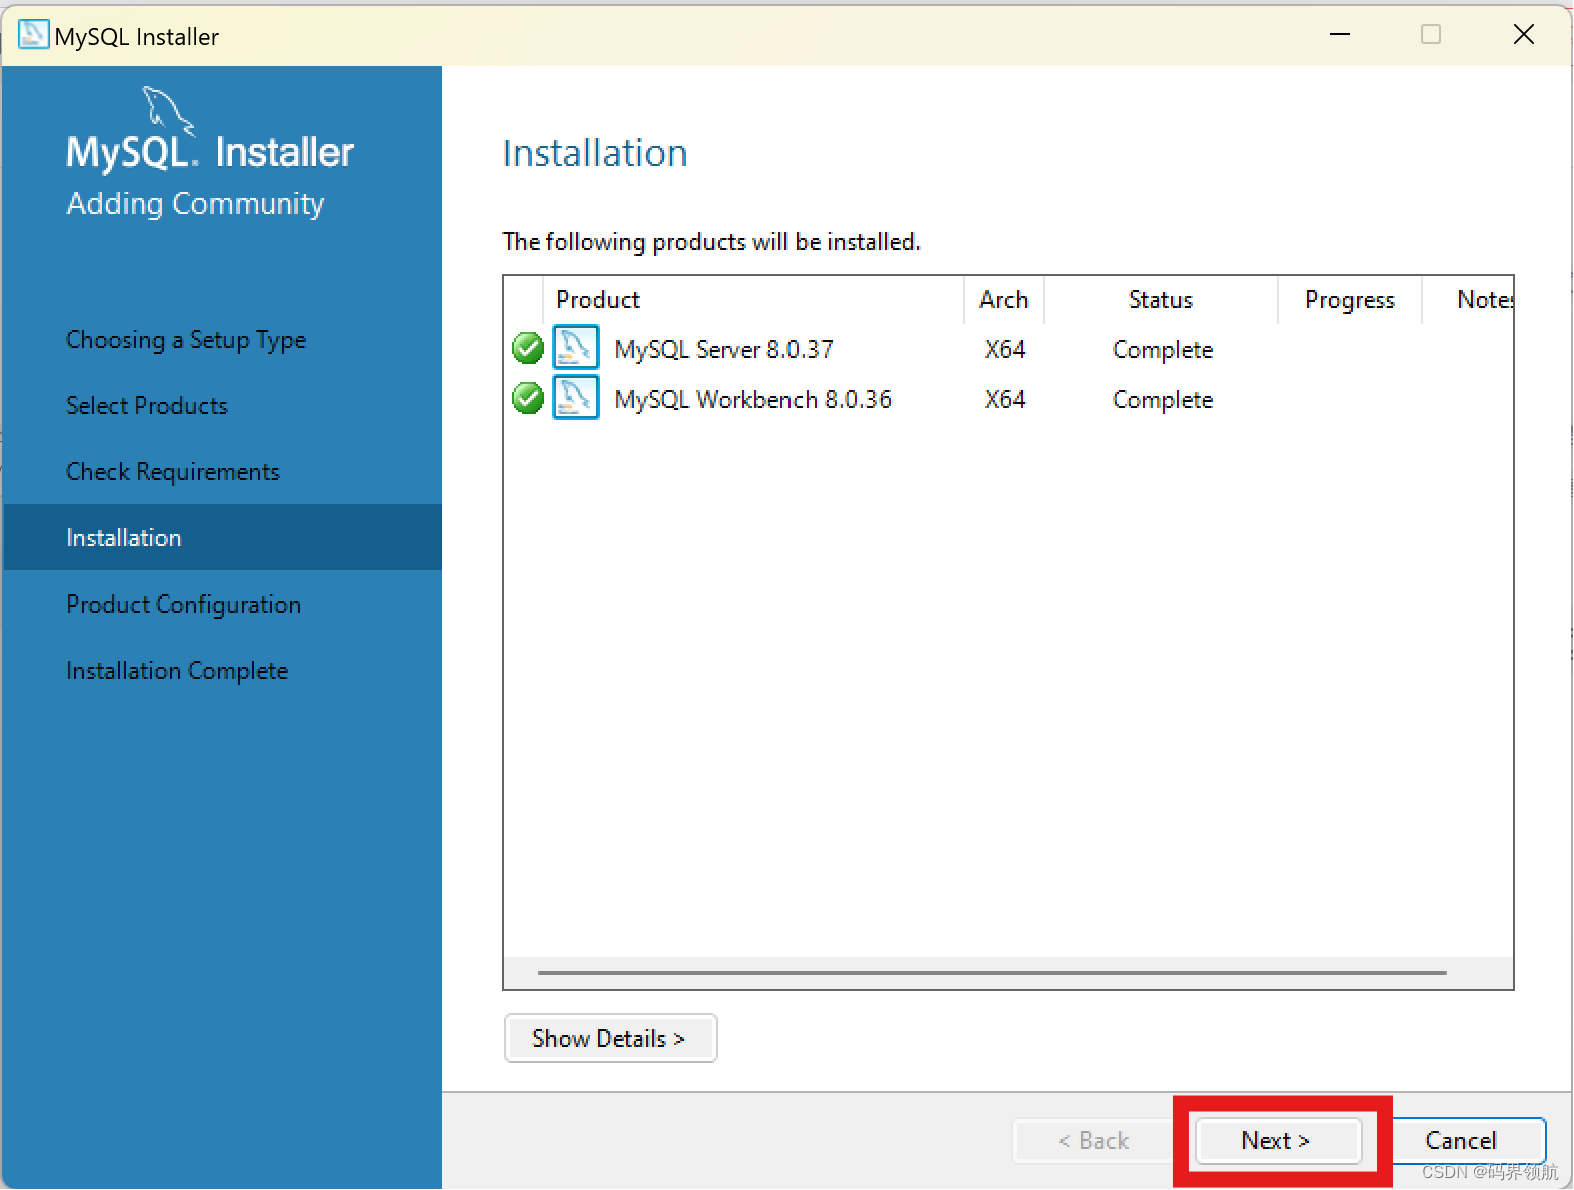Click the MySQL Workbench 8.0.36 product icon
The height and width of the screenshot is (1190, 1574).
[576, 397]
